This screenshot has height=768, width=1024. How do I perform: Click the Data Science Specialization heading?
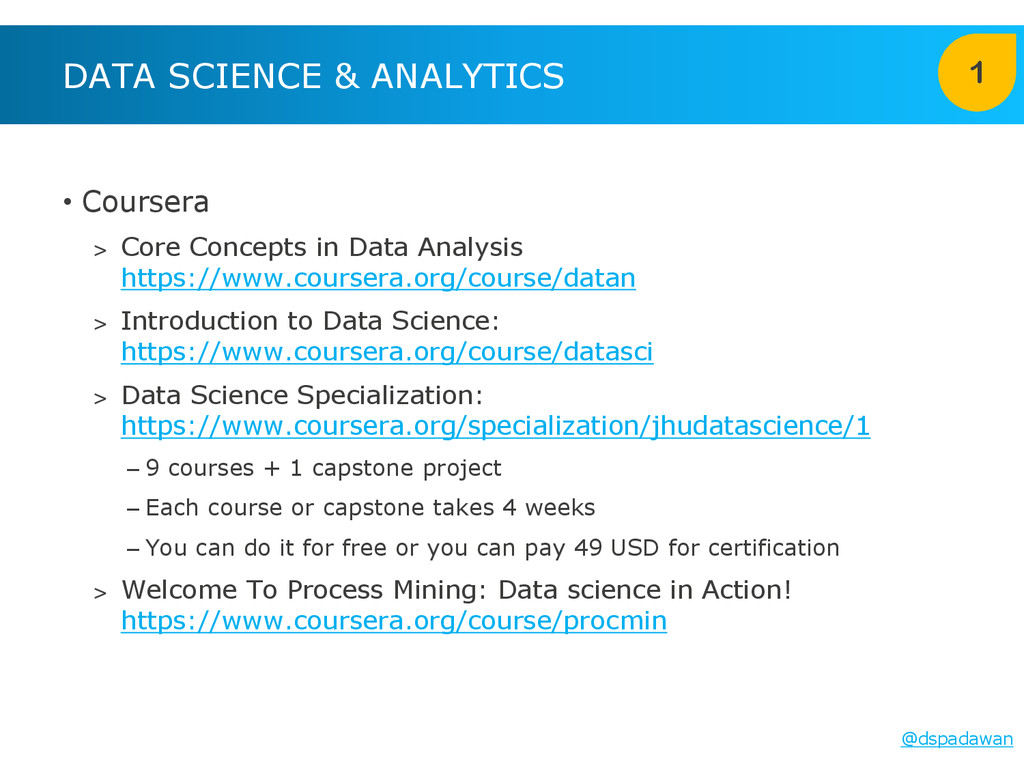[301, 395]
